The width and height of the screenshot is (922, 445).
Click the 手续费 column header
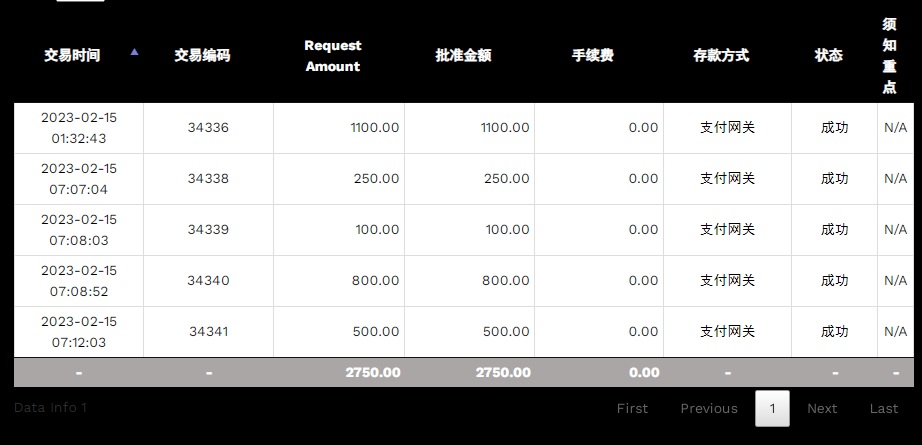pyautogui.click(x=592, y=56)
